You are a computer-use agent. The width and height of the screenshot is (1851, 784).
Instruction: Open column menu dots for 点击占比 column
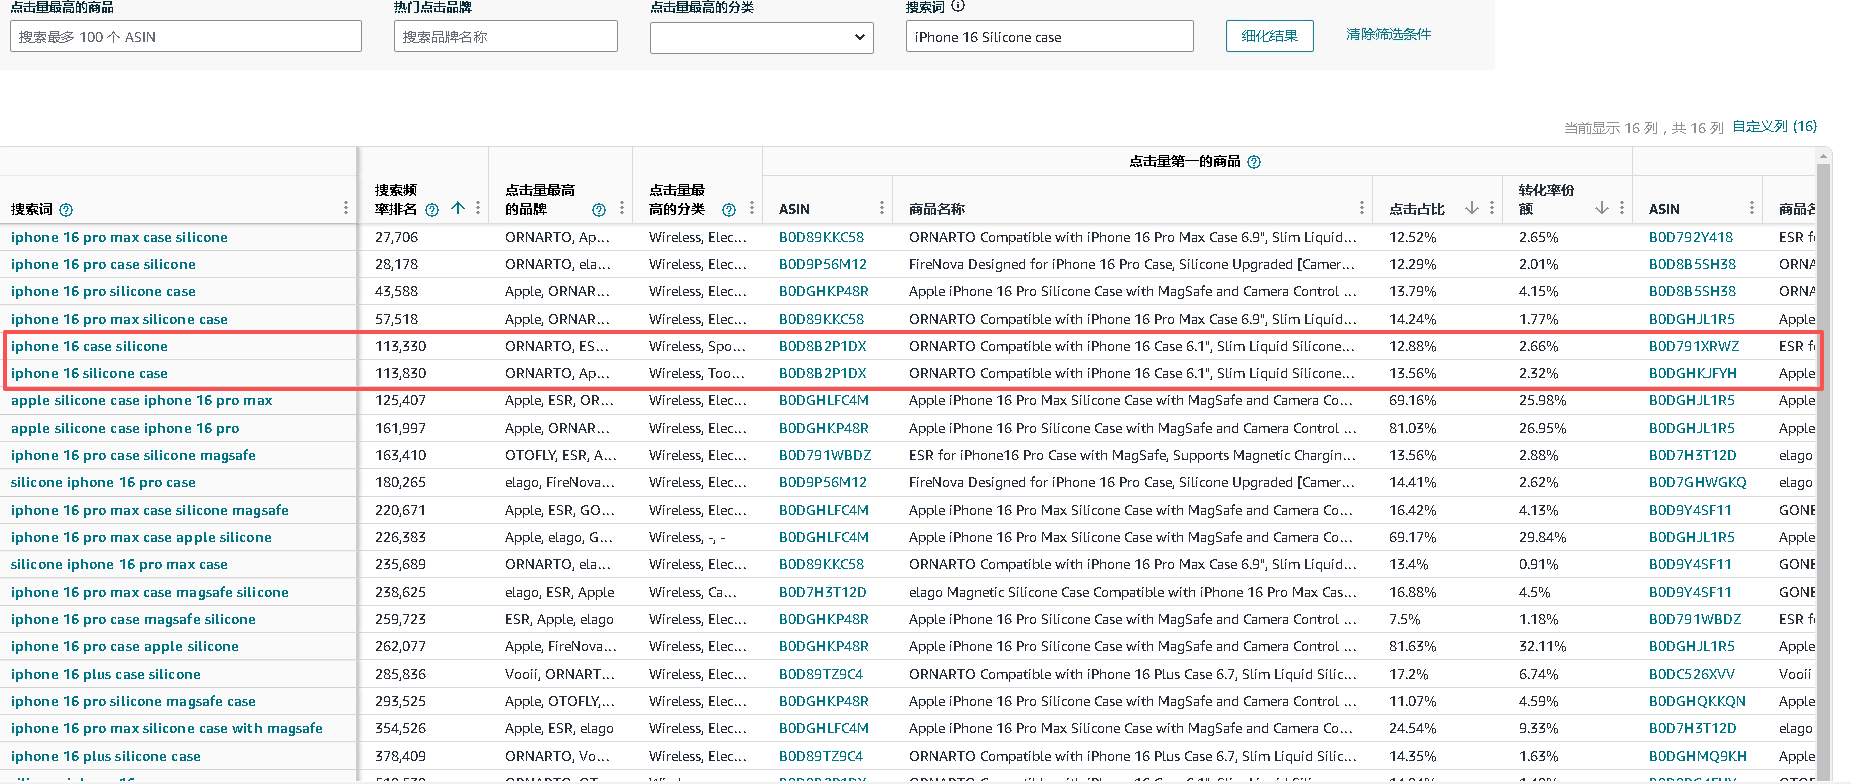[1492, 208]
